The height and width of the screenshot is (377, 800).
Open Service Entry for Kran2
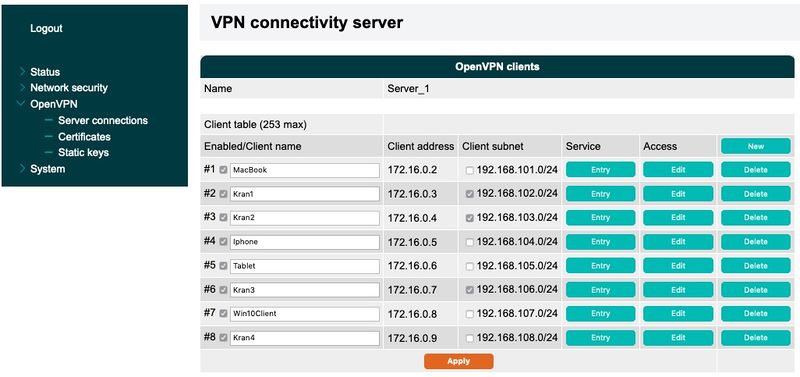point(601,217)
